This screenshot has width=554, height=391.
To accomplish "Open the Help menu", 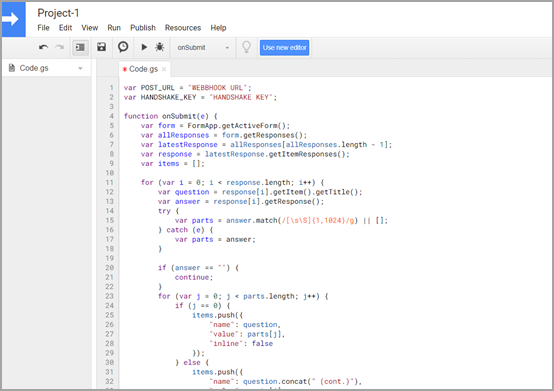I will point(218,28).
